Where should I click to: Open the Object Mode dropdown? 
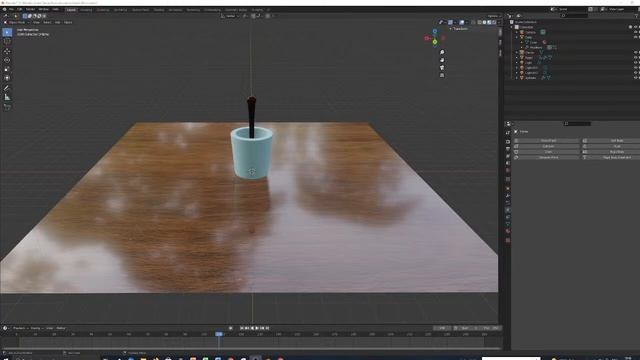point(16,22)
